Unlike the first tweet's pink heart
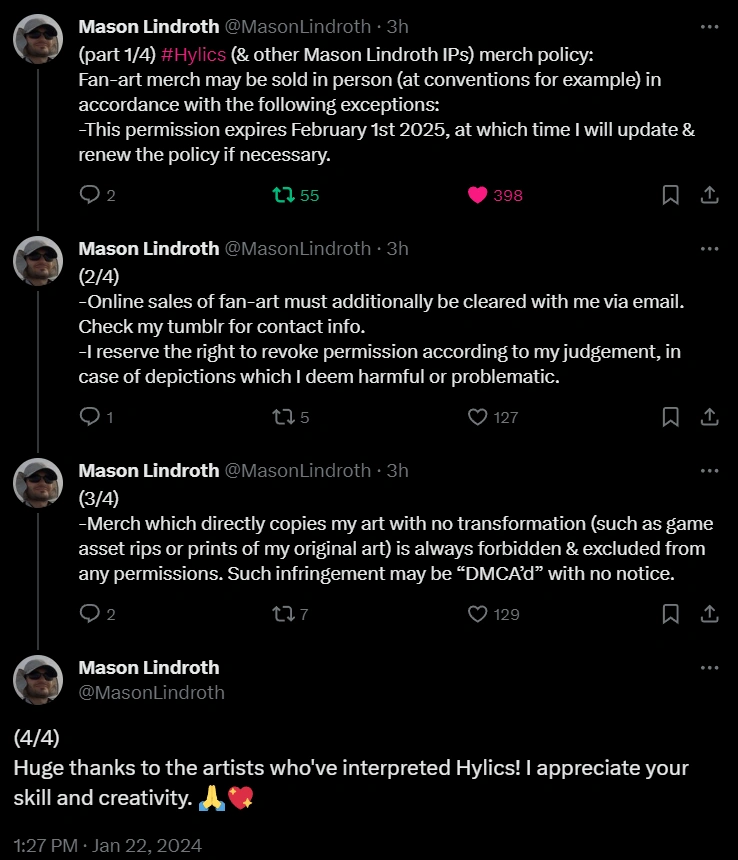Screen dimensions: 738x860 pos(474,195)
